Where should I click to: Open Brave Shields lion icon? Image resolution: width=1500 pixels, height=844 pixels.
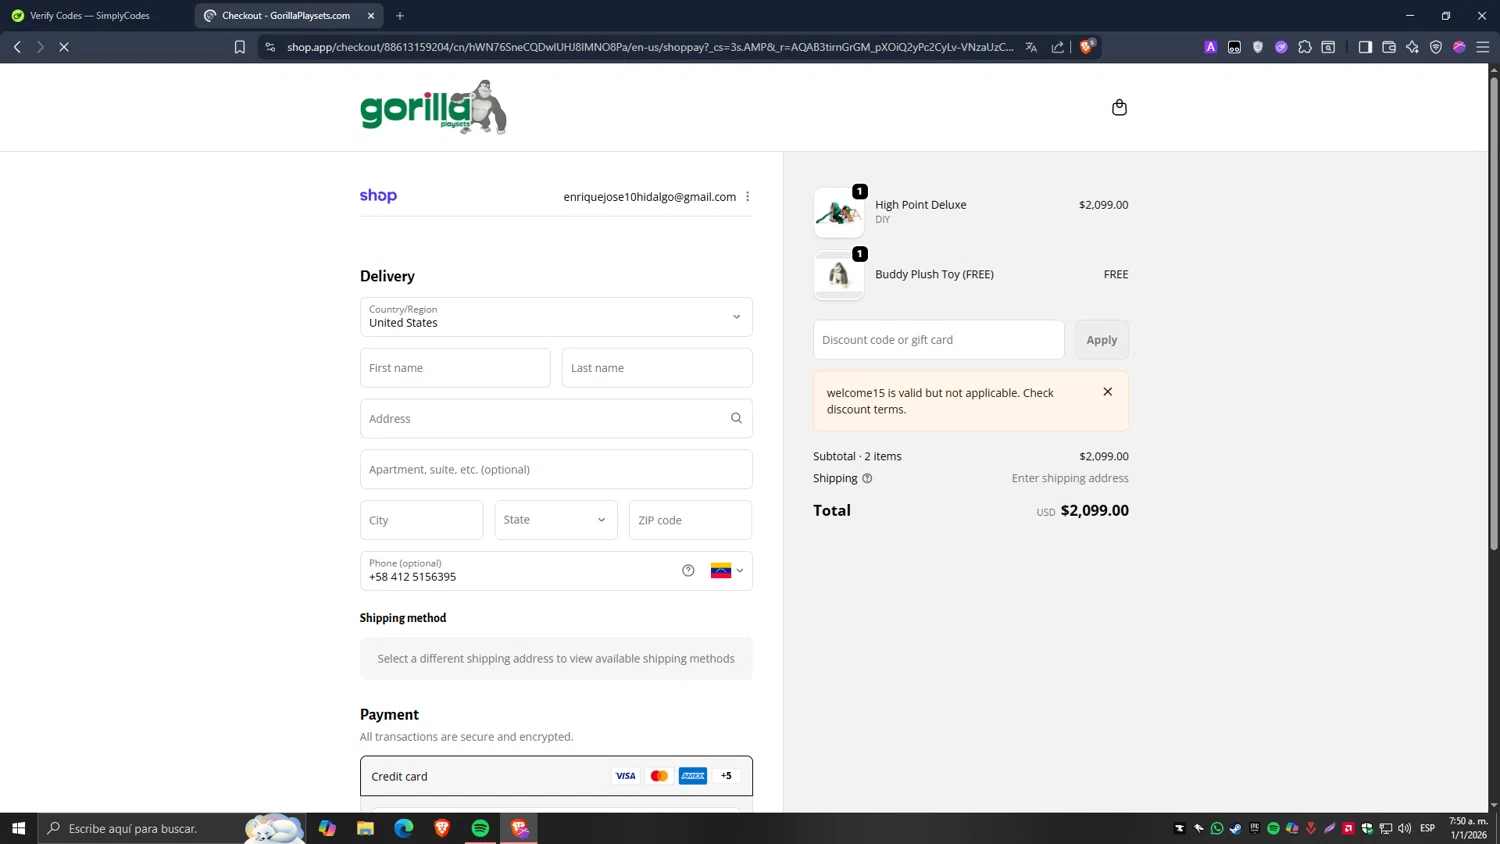tap(1087, 46)
